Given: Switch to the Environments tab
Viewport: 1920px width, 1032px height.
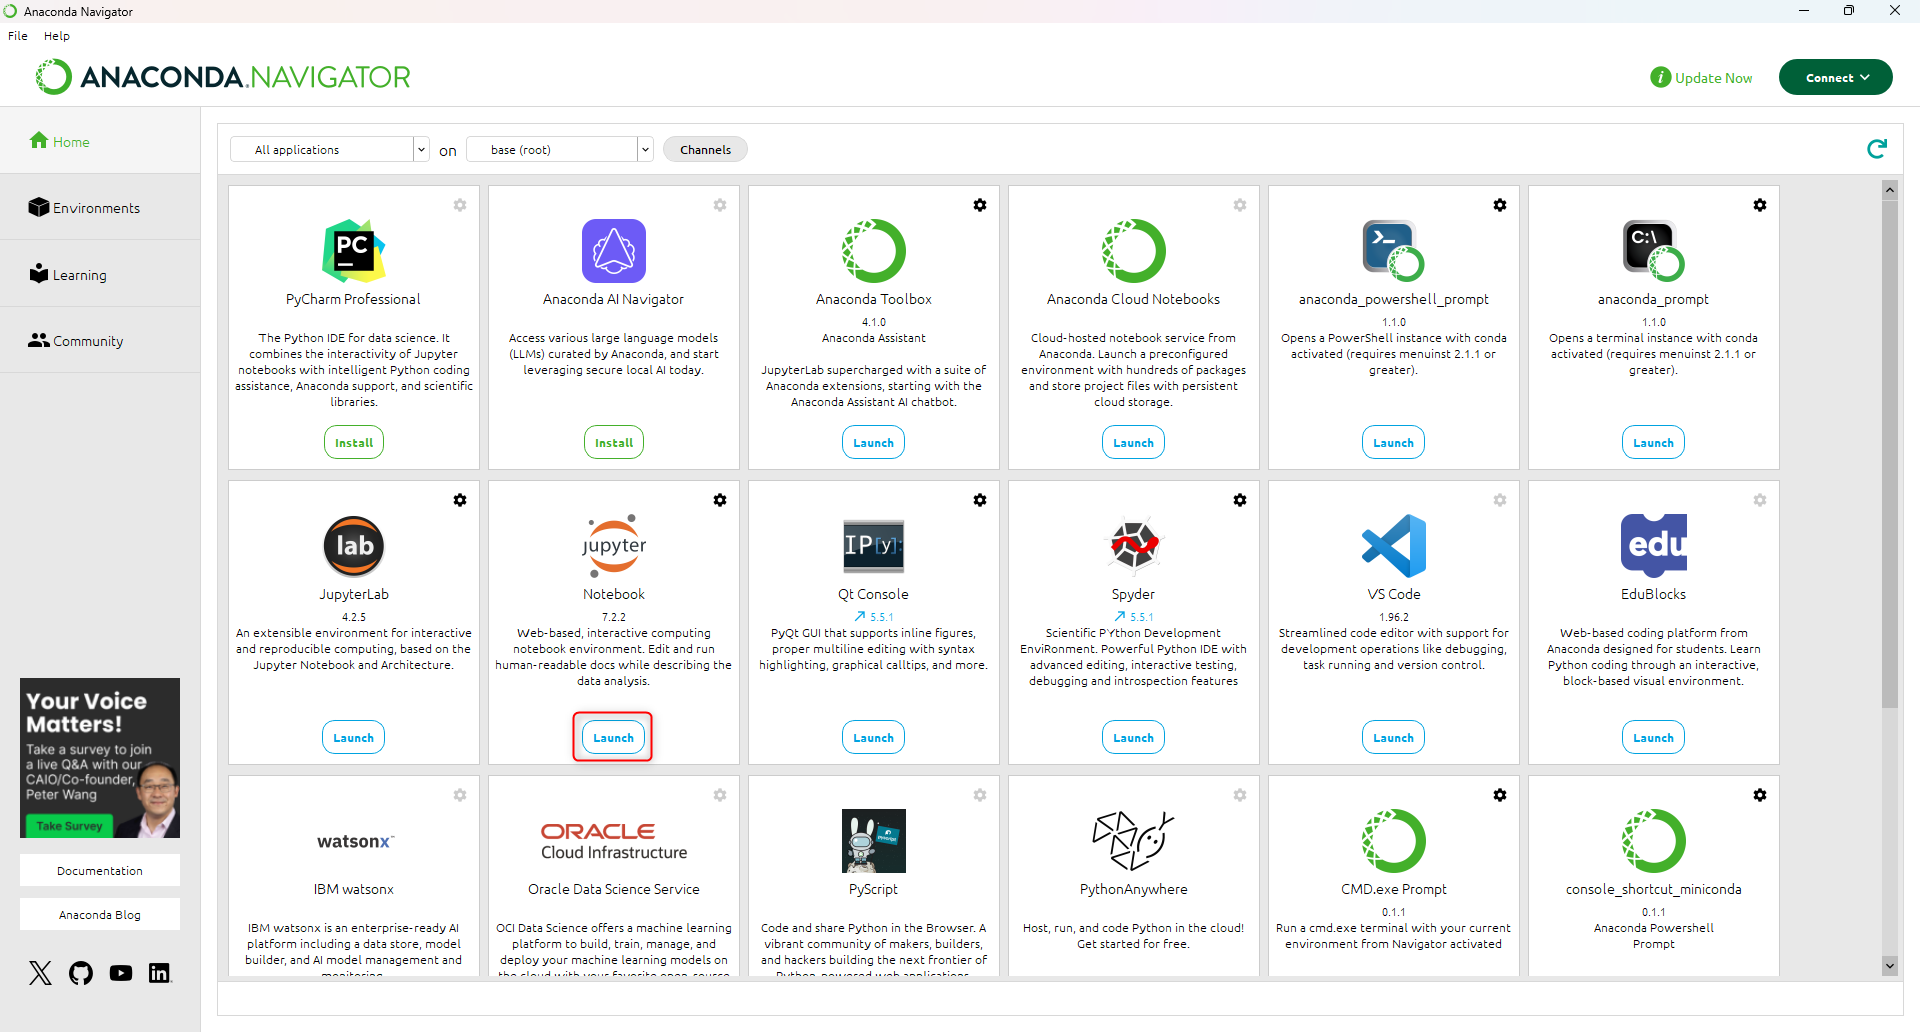Looking at the screenshot, I should (100, 207).
